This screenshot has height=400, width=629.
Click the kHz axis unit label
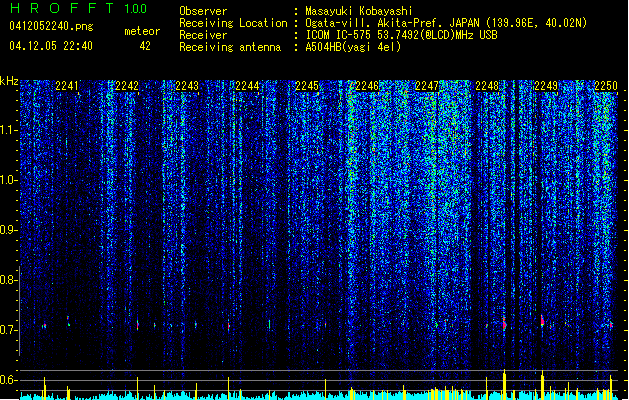[x=9, y=81]
